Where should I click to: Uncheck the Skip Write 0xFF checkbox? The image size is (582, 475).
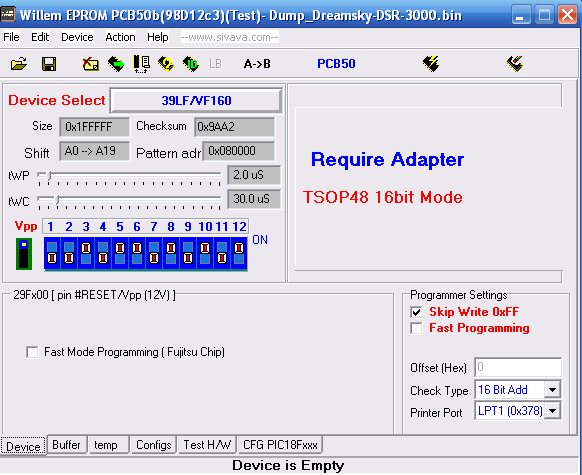point(416,312)
